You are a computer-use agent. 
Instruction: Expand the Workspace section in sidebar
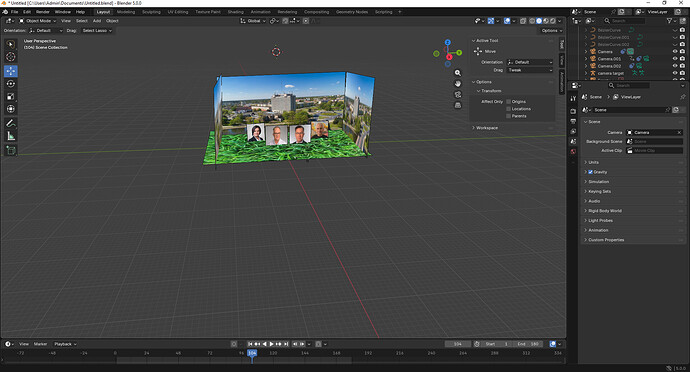tap(487, 128)
